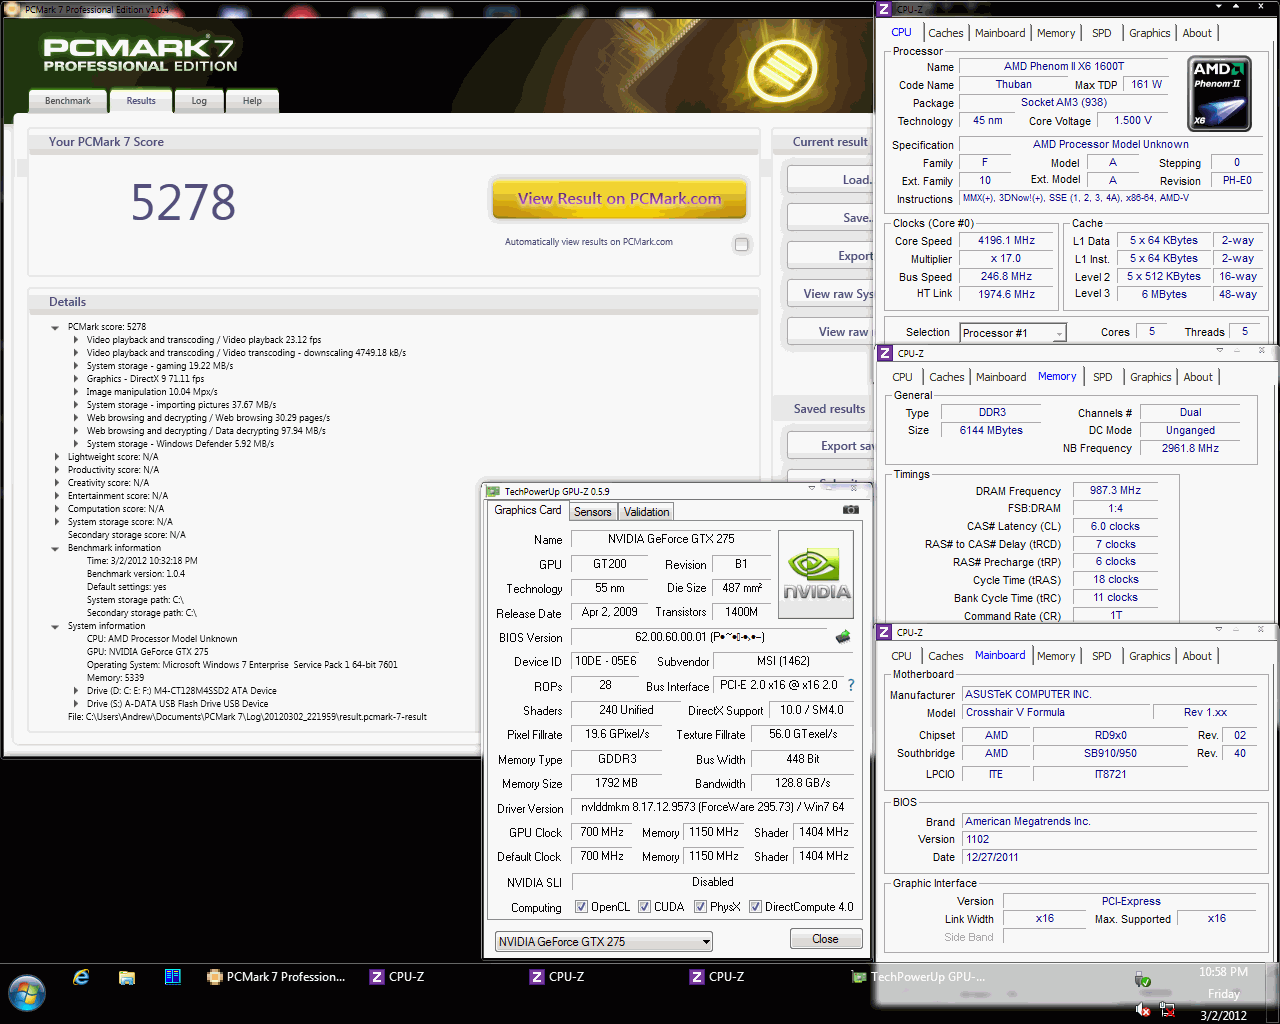Toggle the PhysX checkbox in GPU-Z

pyautogui.click(x=700, y=907)
